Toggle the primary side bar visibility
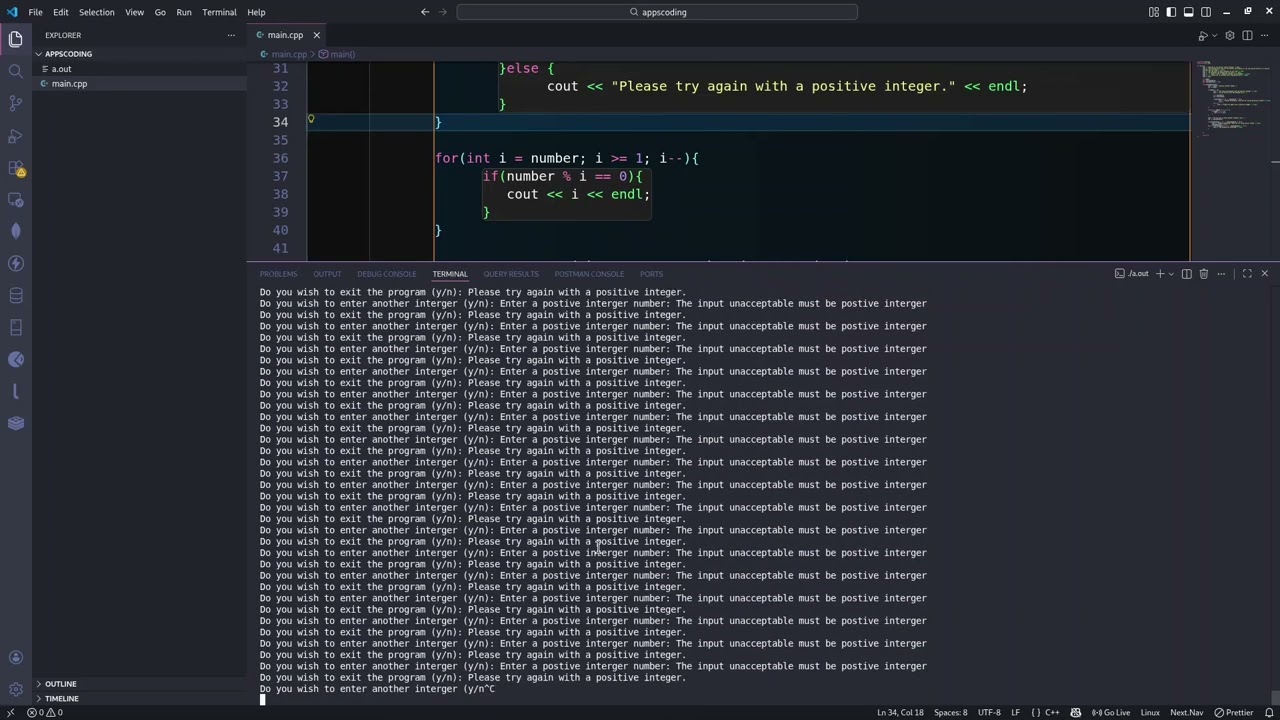 (x=1171, y=12)
